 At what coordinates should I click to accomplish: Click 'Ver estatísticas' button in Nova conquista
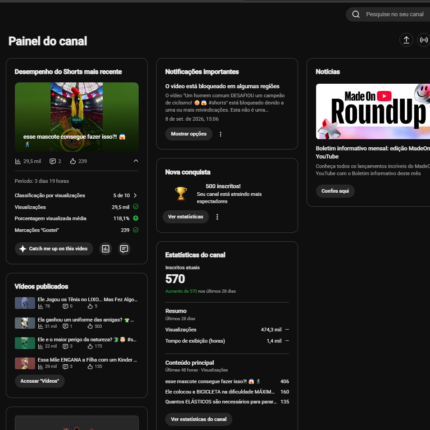pos(186,217)
